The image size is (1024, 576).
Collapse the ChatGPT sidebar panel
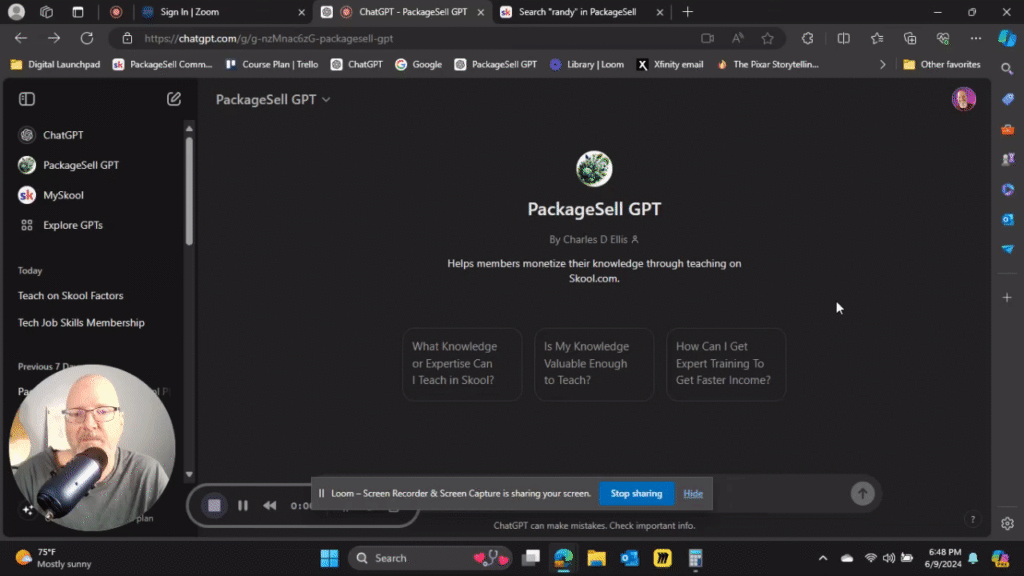[x=27, y=99]
